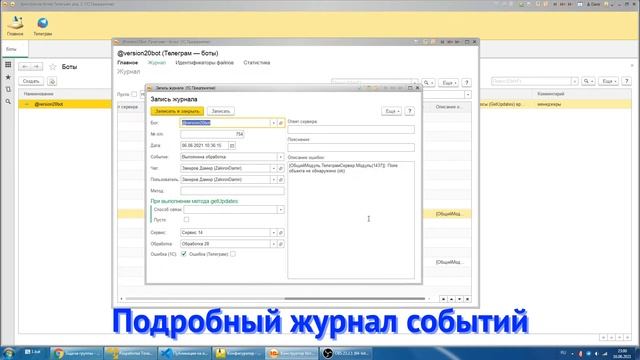Viewport: 640px width, 360px height.
Task: Expand the Обработка field dropdown
Action: tap(273, 244)
